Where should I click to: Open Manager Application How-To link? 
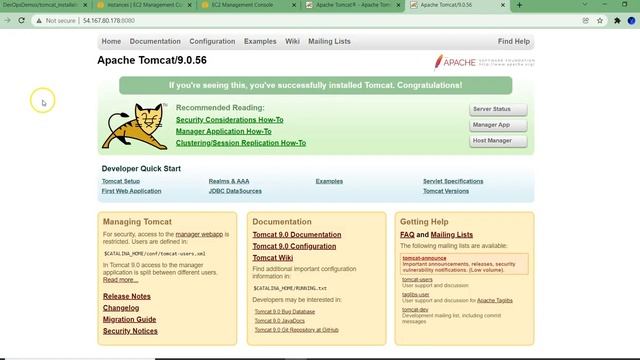click(223, 131)
